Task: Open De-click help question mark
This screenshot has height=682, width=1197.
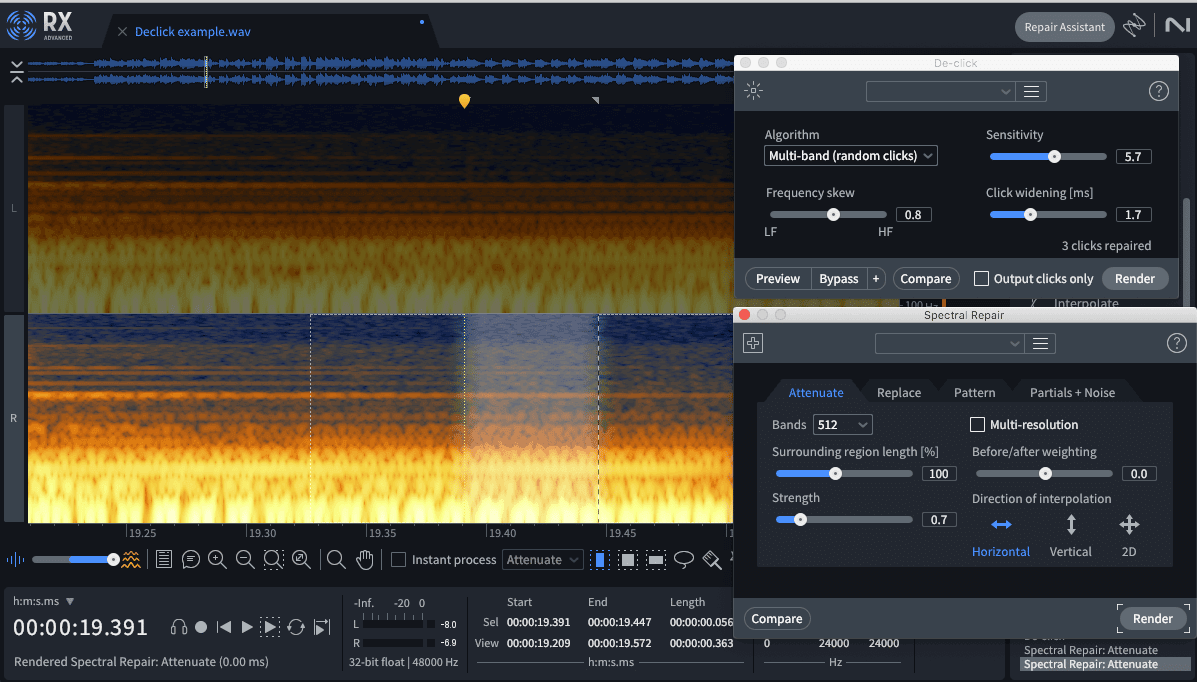Action: (x=1158, y=91)
